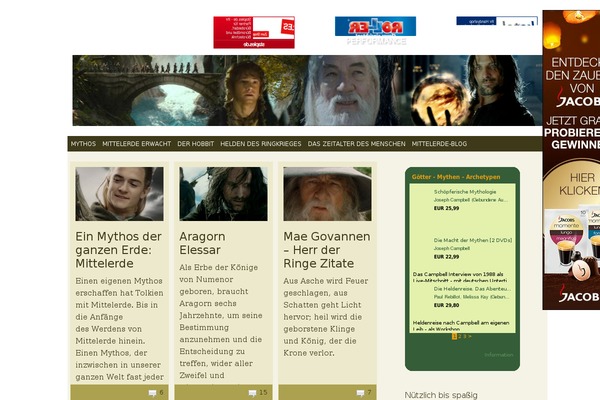Click the Lord of the Rings header banner

[307, 90]
